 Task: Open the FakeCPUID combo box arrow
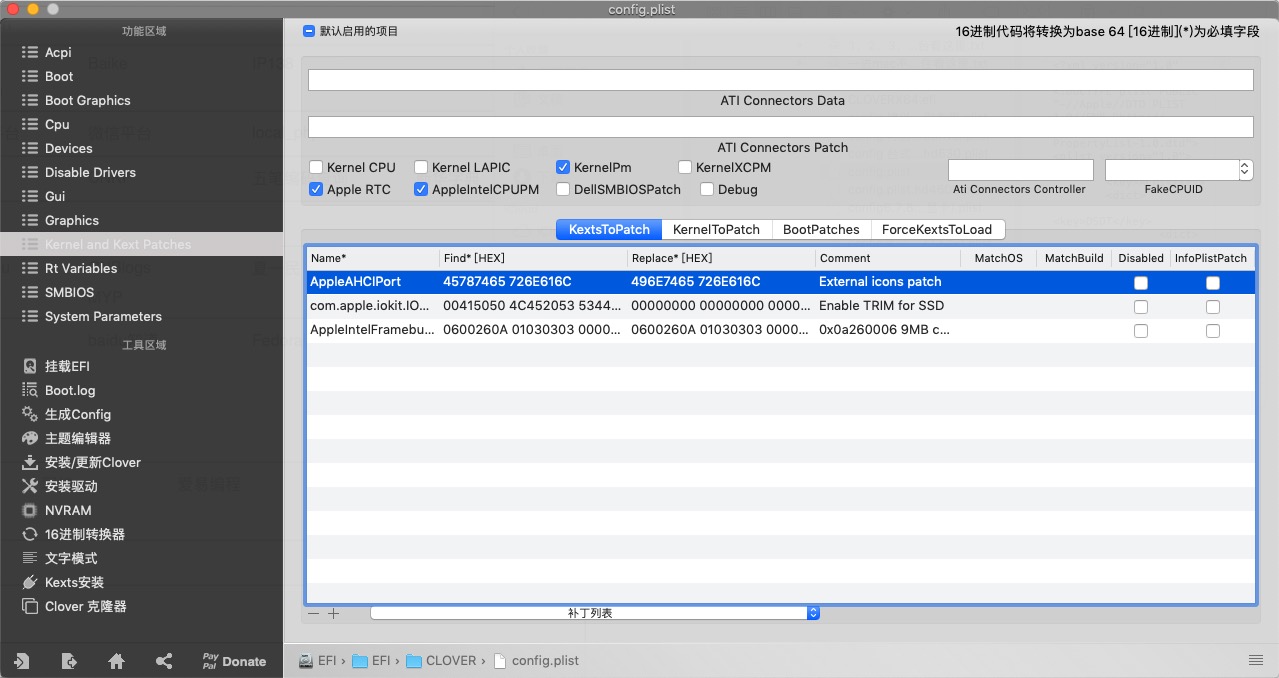point(1245,170)
